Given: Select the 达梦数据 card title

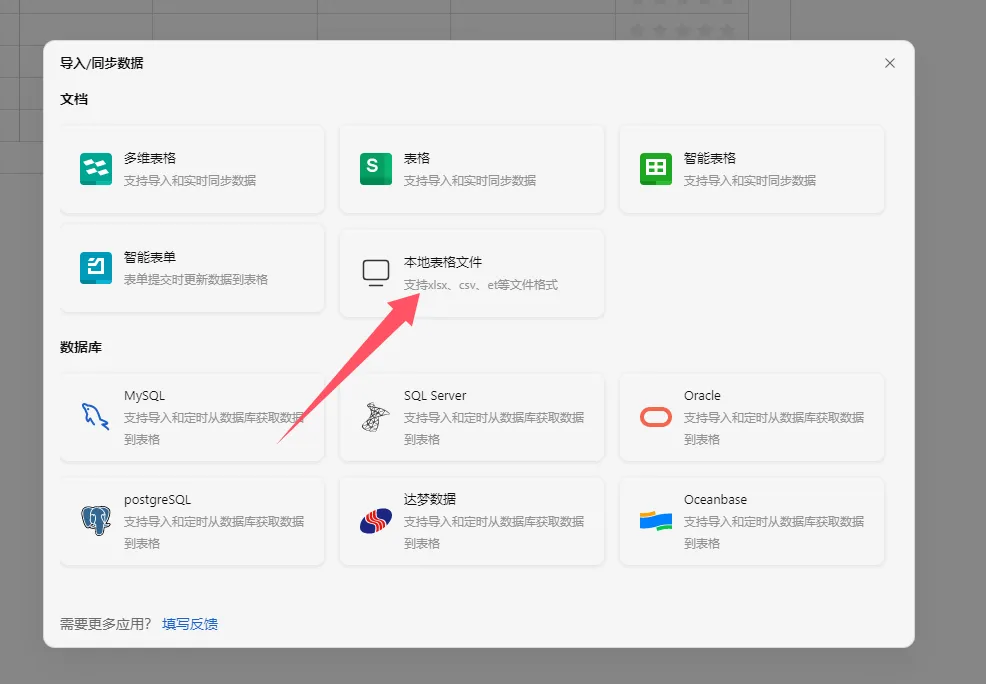Looking at the screenshot, I should 429,499.
